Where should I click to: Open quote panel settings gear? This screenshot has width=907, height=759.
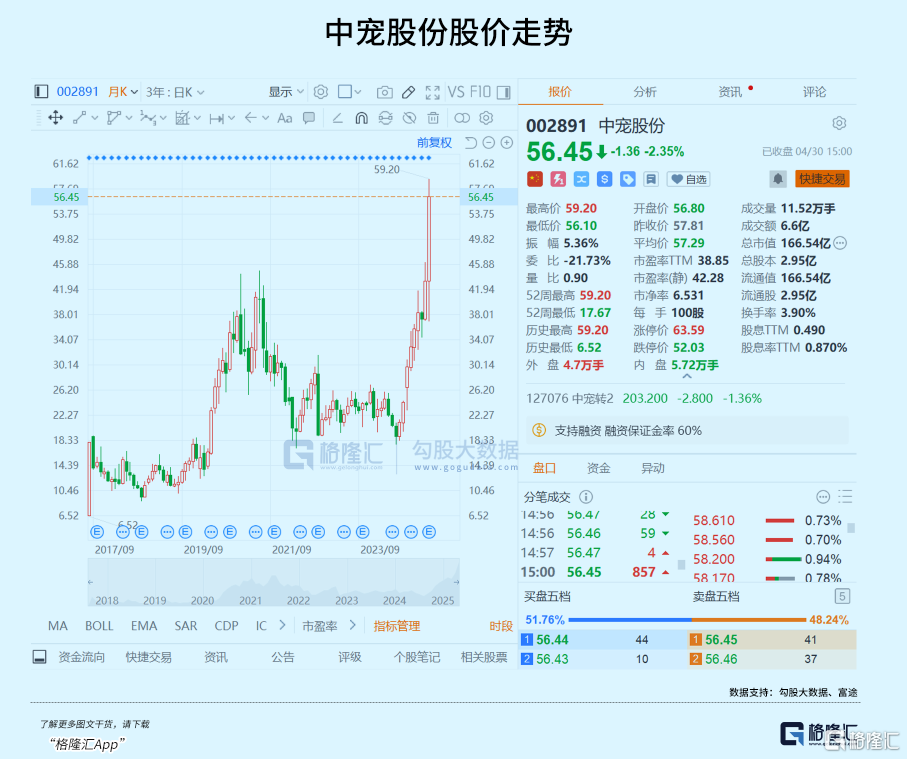click(839, 123)
